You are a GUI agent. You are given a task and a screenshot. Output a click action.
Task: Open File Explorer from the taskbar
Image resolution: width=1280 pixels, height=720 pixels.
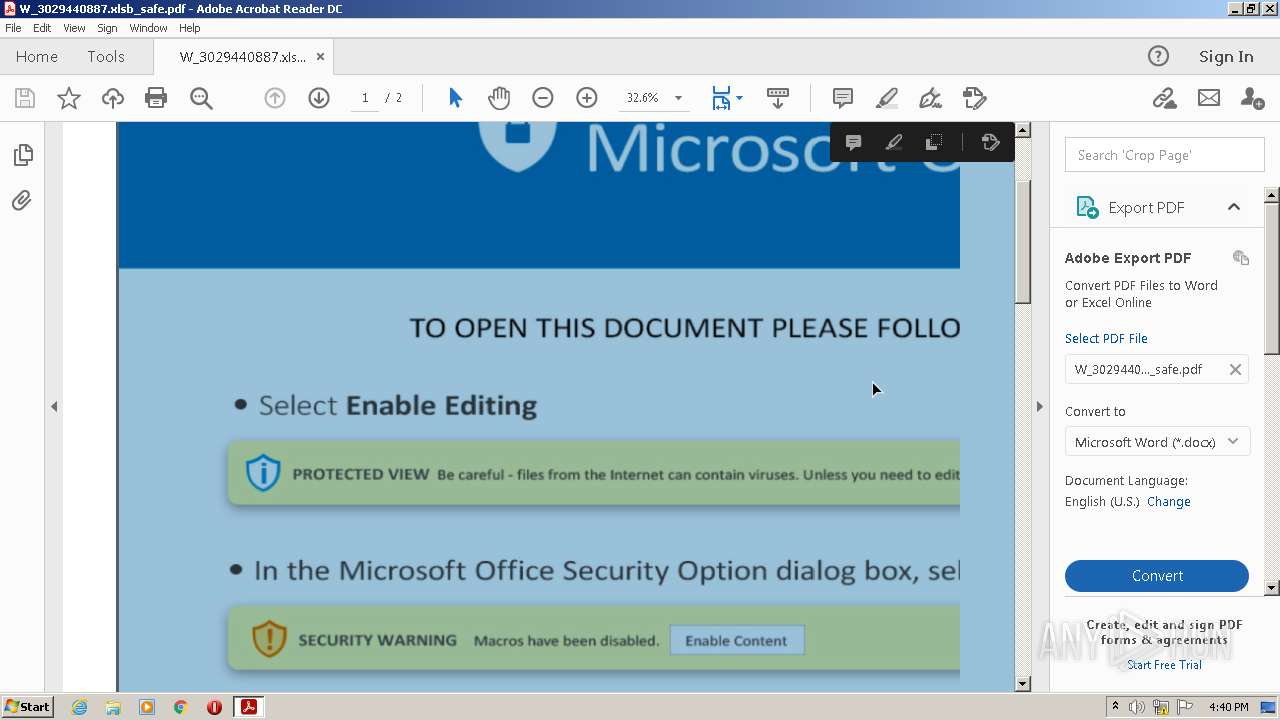click(x=113, y=707)
